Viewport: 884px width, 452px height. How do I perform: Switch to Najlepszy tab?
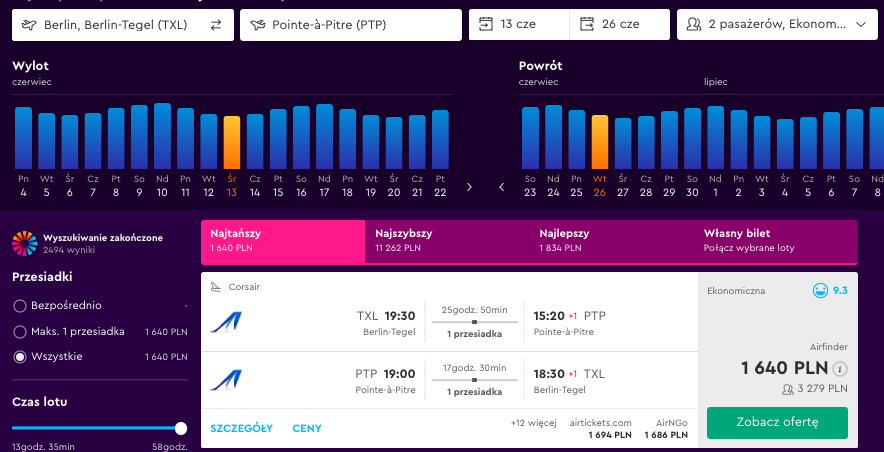pyautogui.click(x=611, y=242)
